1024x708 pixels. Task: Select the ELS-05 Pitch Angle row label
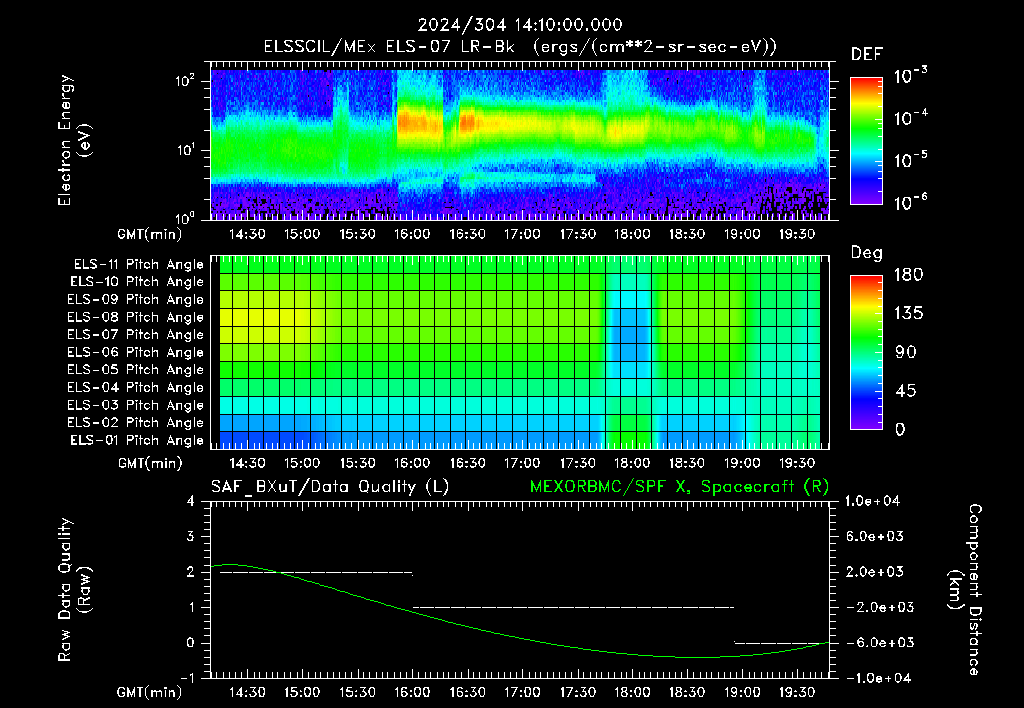135,370
